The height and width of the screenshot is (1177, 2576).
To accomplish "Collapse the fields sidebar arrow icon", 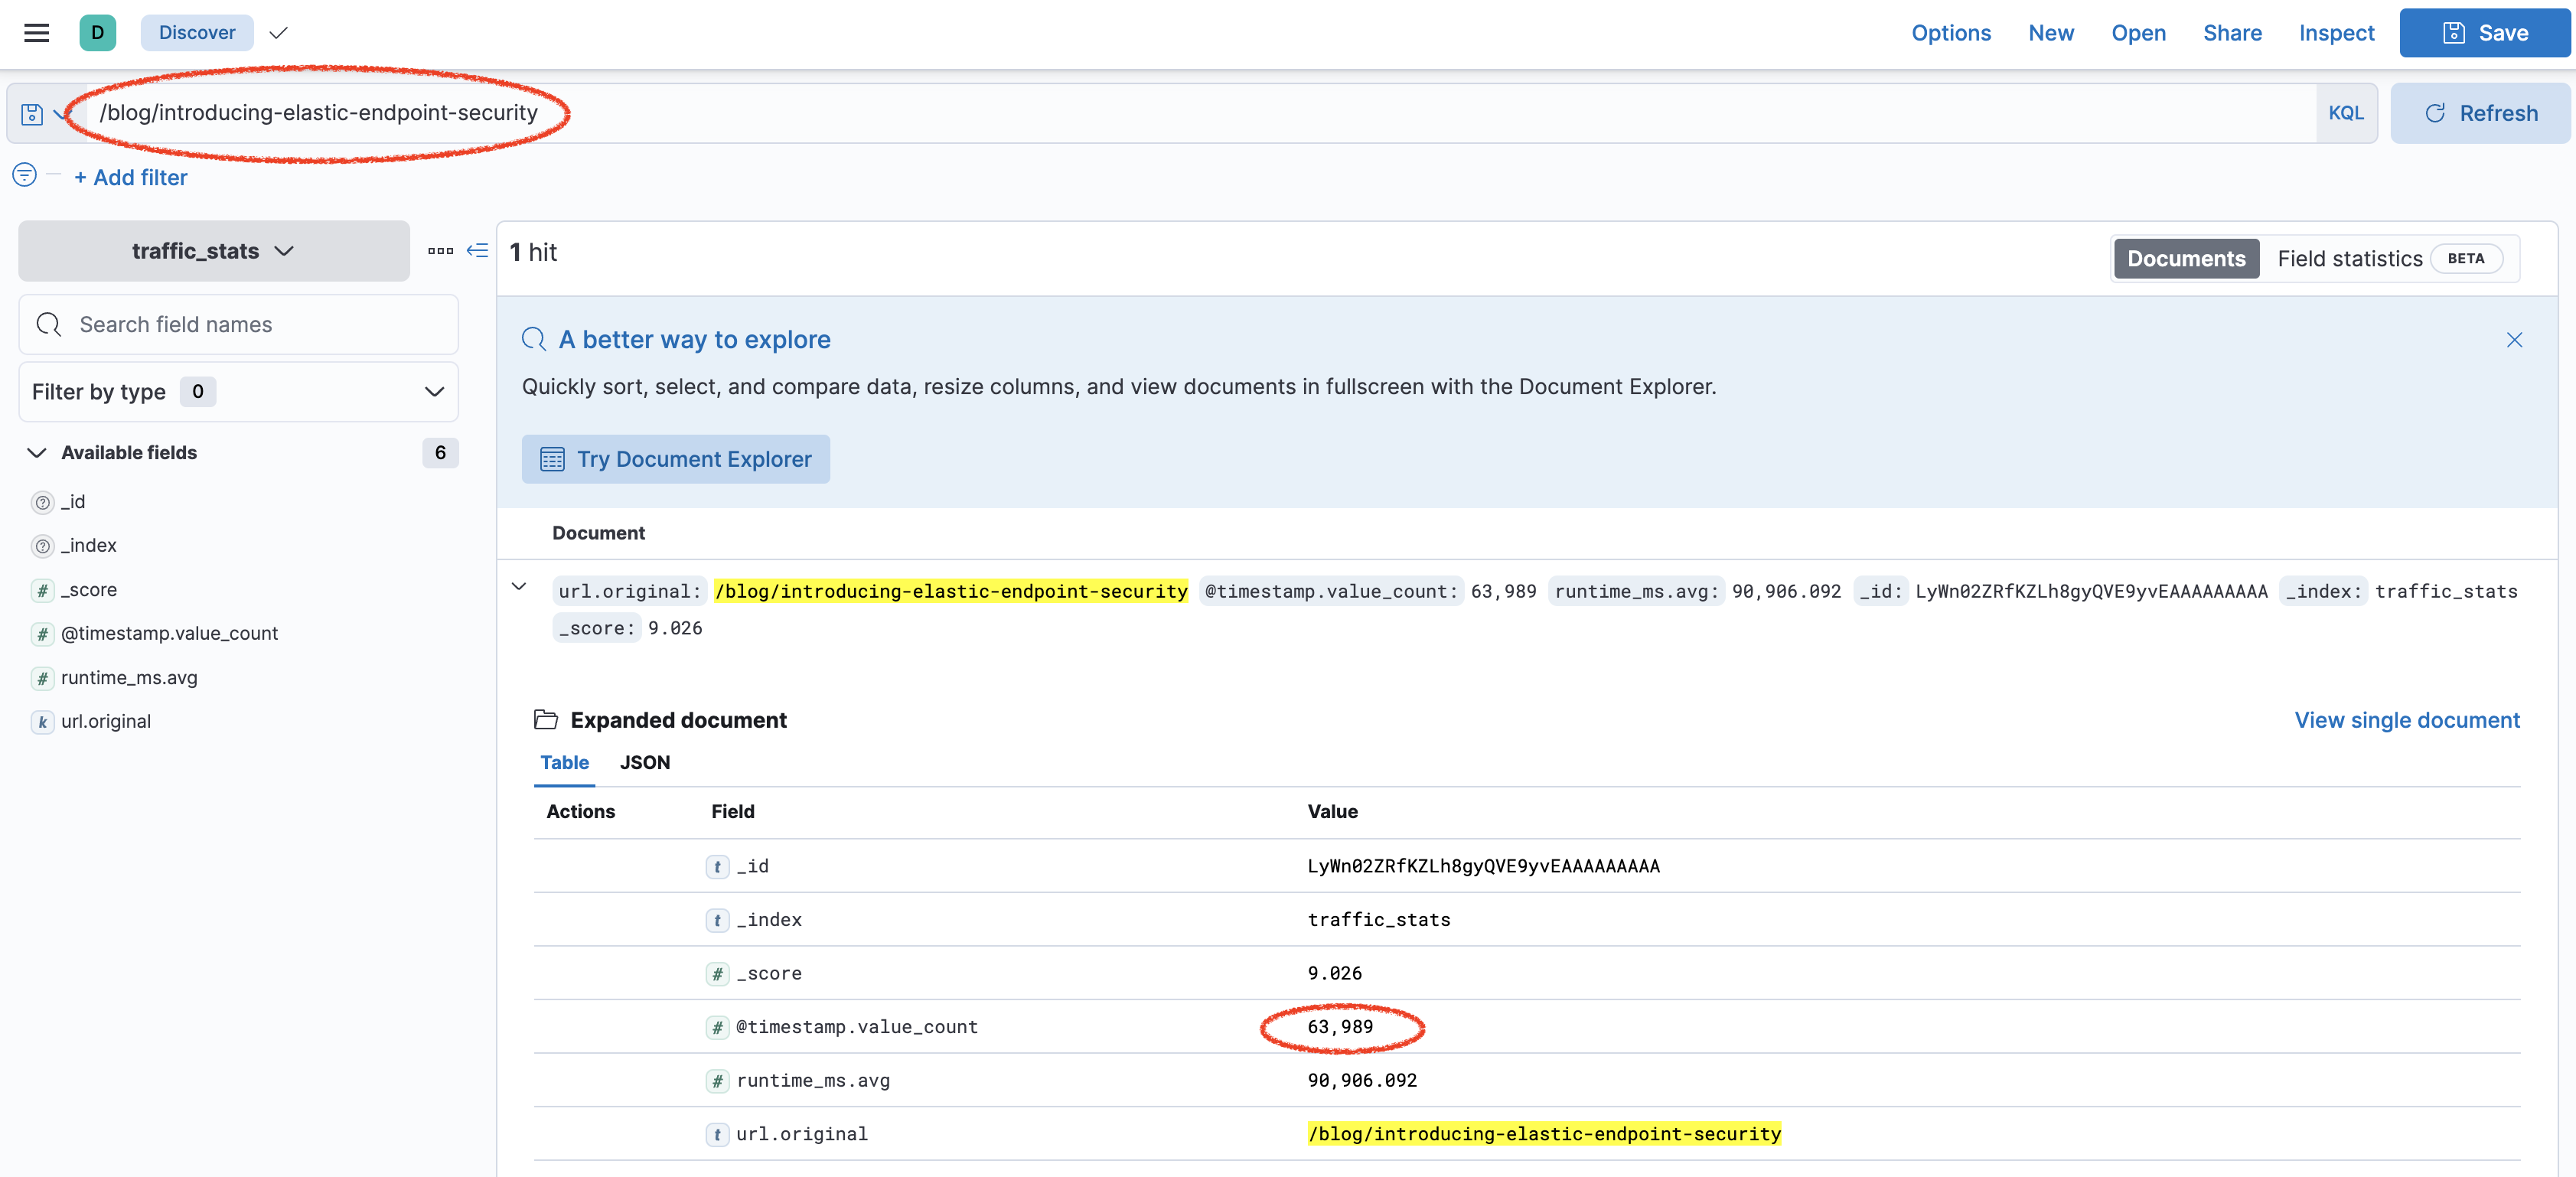I will pos(478,251).
